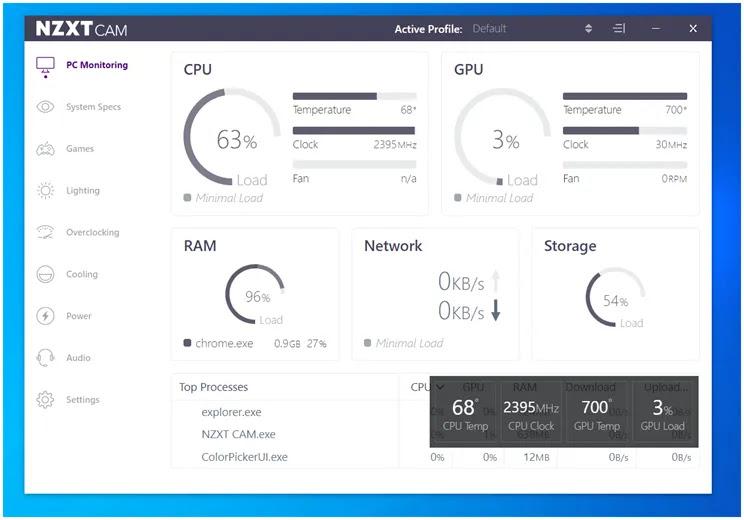
Task: Click the Storage panel title
Action: click(x=570, y=246)
